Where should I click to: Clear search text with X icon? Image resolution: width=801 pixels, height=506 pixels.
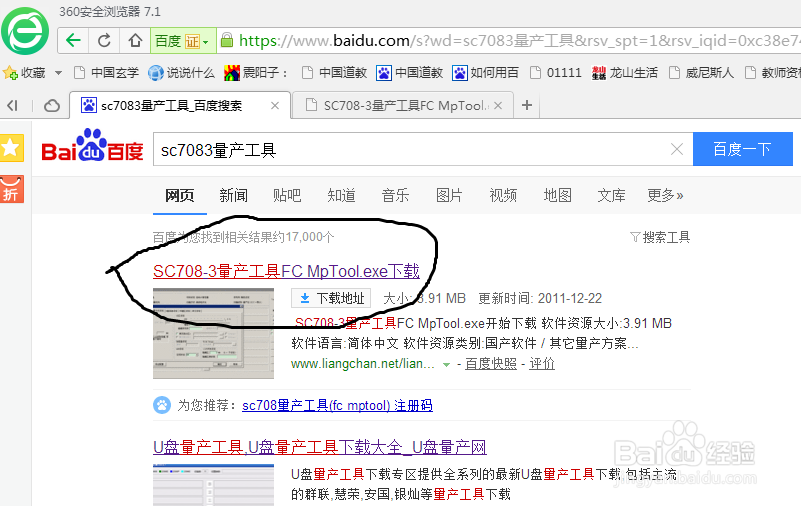(x=677, y=149)
